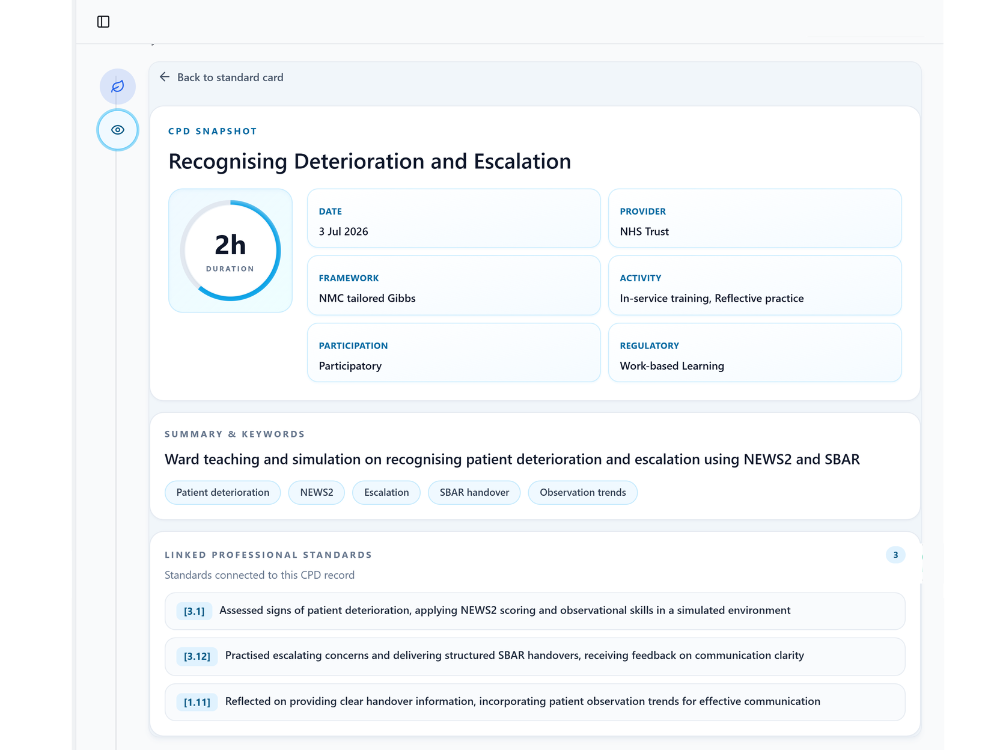Image resolution: width=1000 pixels, height=750 pixels.
Task: Click the Escalation keyword chip
Action: (x=386, y=492)
